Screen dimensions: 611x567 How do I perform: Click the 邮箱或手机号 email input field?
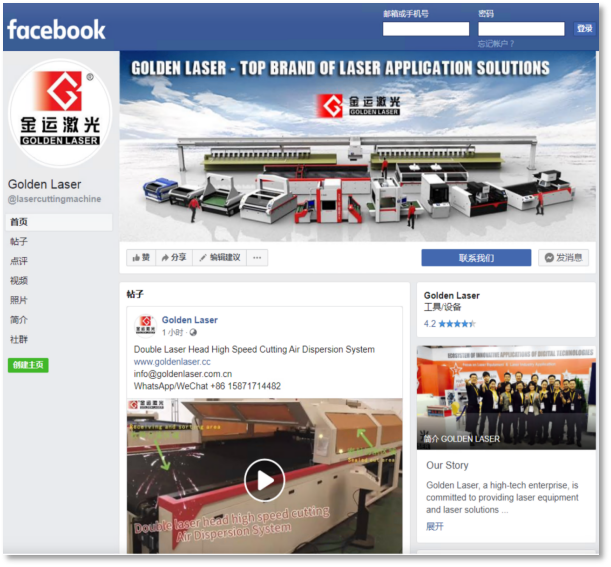425,29
